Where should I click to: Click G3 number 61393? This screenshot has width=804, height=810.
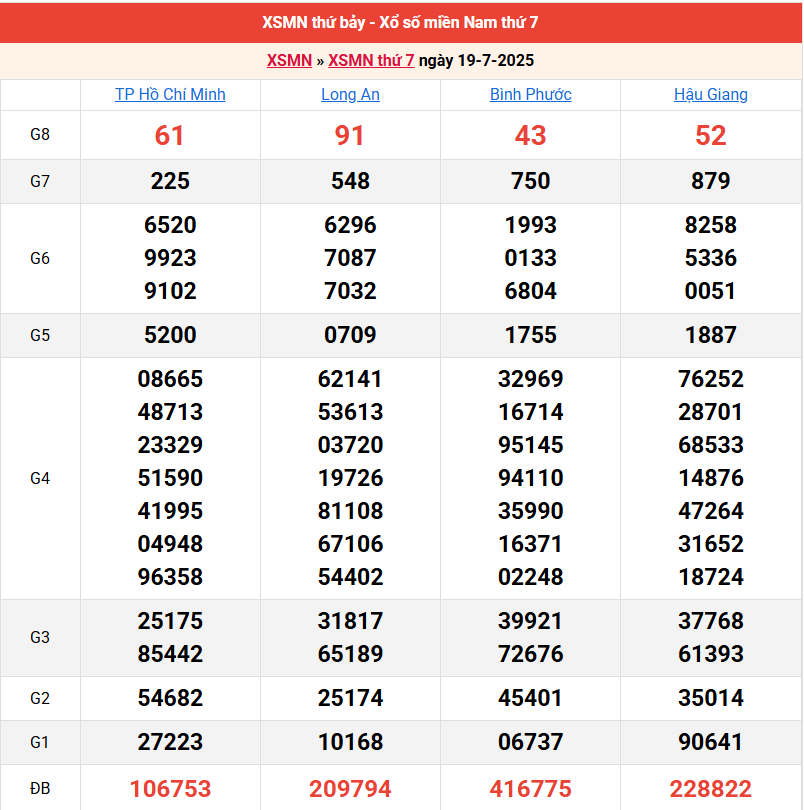pos(710,654)
